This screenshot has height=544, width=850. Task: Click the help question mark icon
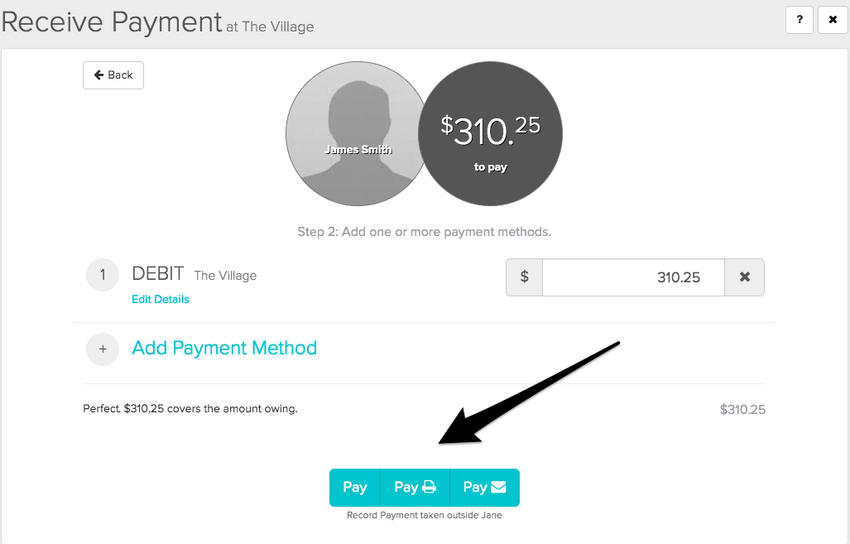pos(799,20)
